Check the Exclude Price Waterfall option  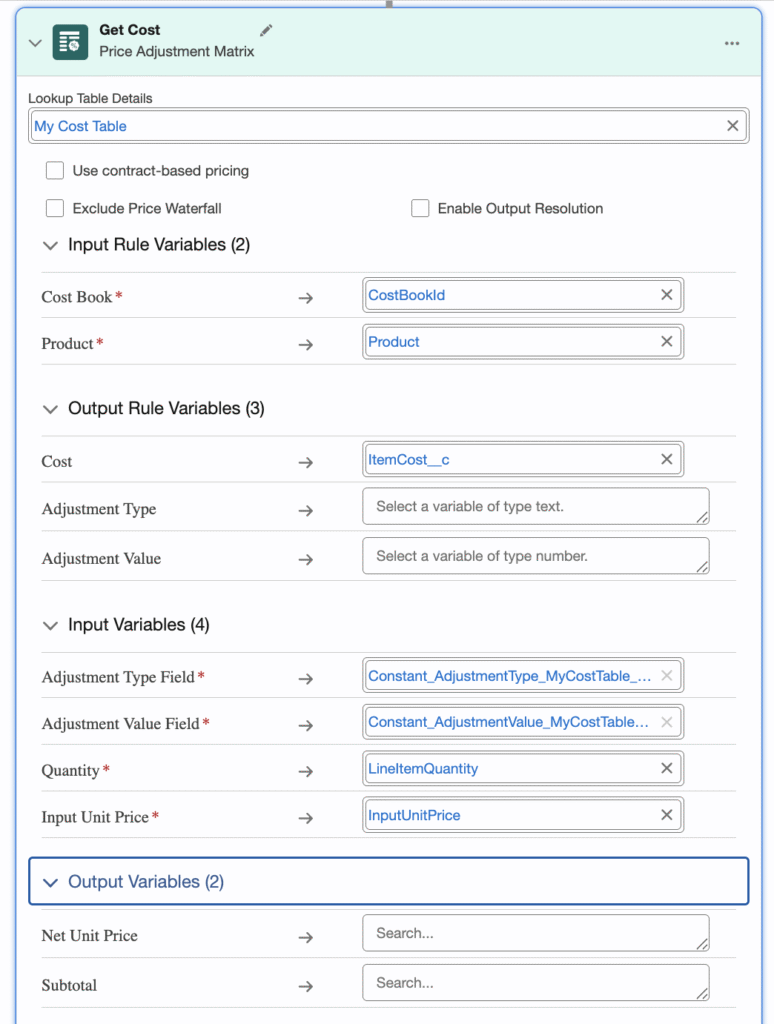coord(55,208)
